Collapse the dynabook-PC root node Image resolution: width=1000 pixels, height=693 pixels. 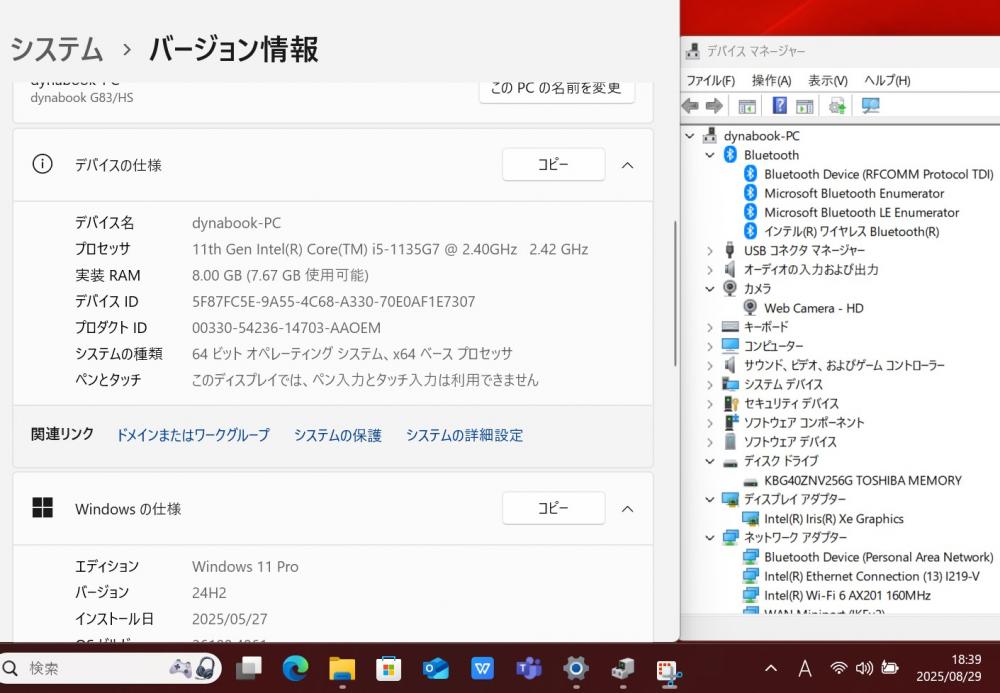click(x=689, y=136)
